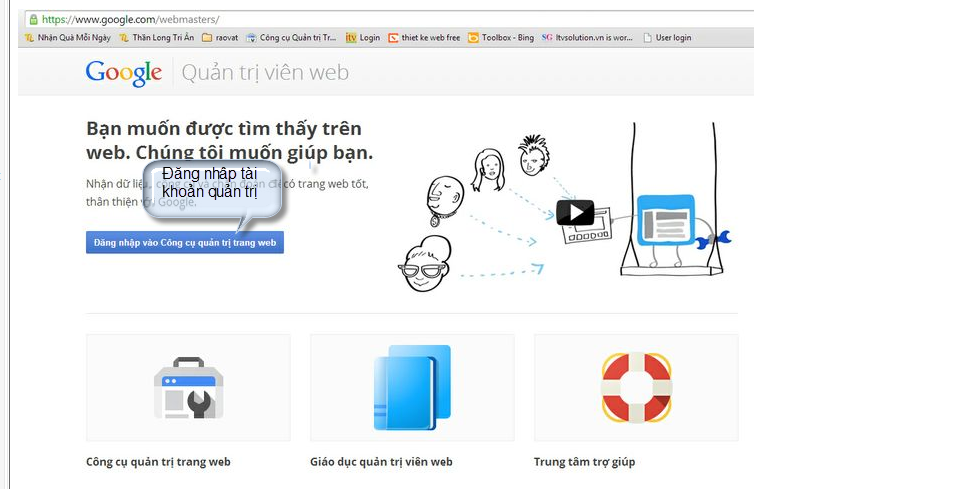The image size is (964, 489).
Task: Open the Công cụ Quản trị Tr... bookmark
Action: (291, 38)
